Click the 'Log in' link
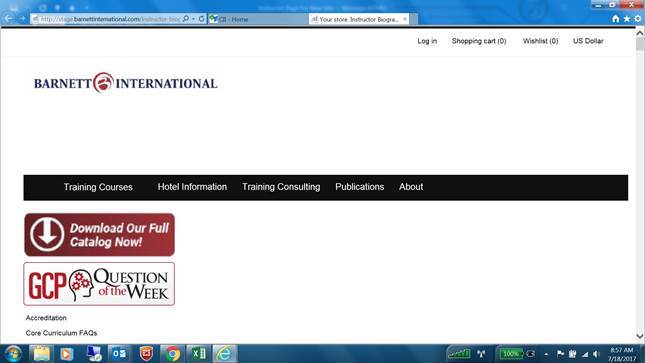This screenshot has width=645, height=363. (427, 41)
